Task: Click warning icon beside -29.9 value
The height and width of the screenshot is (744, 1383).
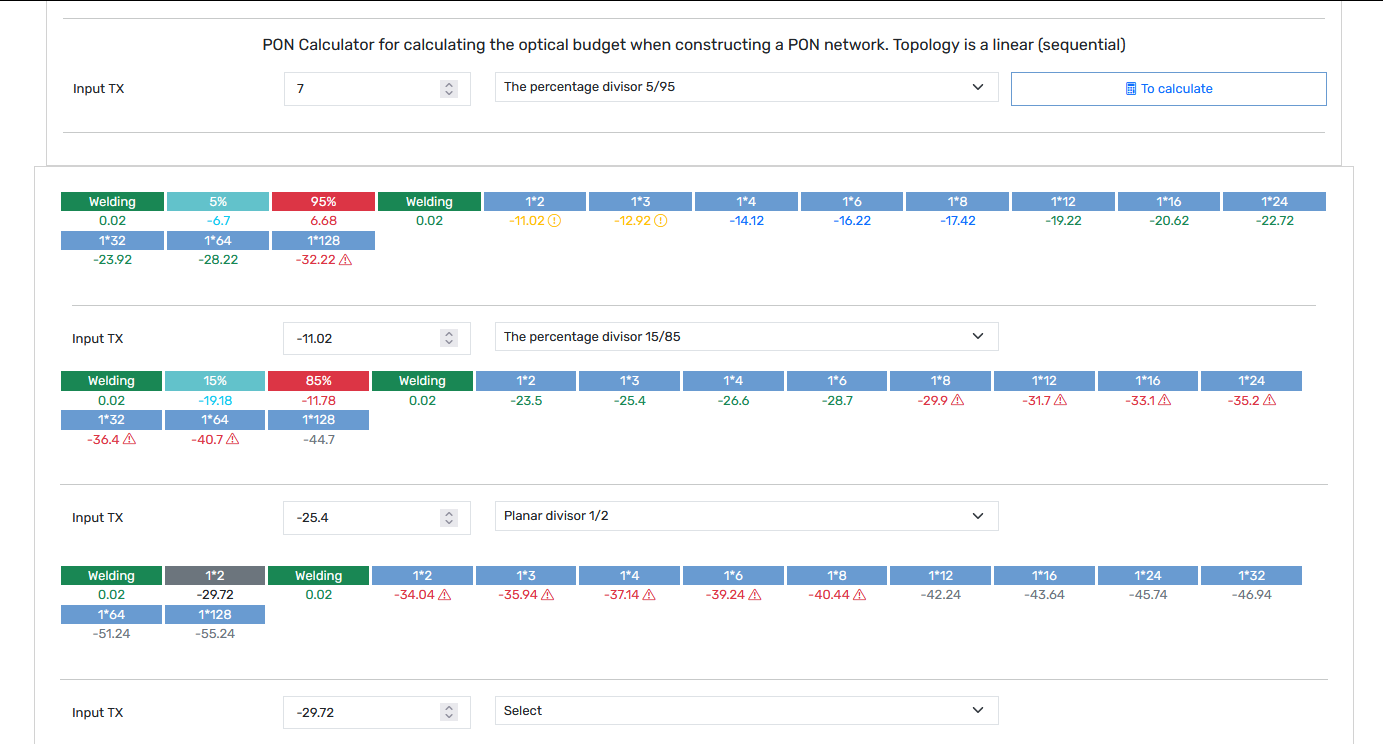Action: click(x=957, y=400)
